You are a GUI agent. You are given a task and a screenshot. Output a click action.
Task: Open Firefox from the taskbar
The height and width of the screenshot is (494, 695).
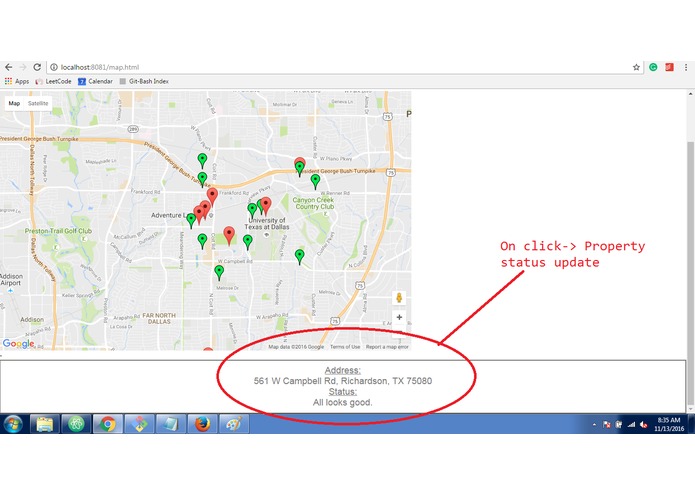(202, 424)
